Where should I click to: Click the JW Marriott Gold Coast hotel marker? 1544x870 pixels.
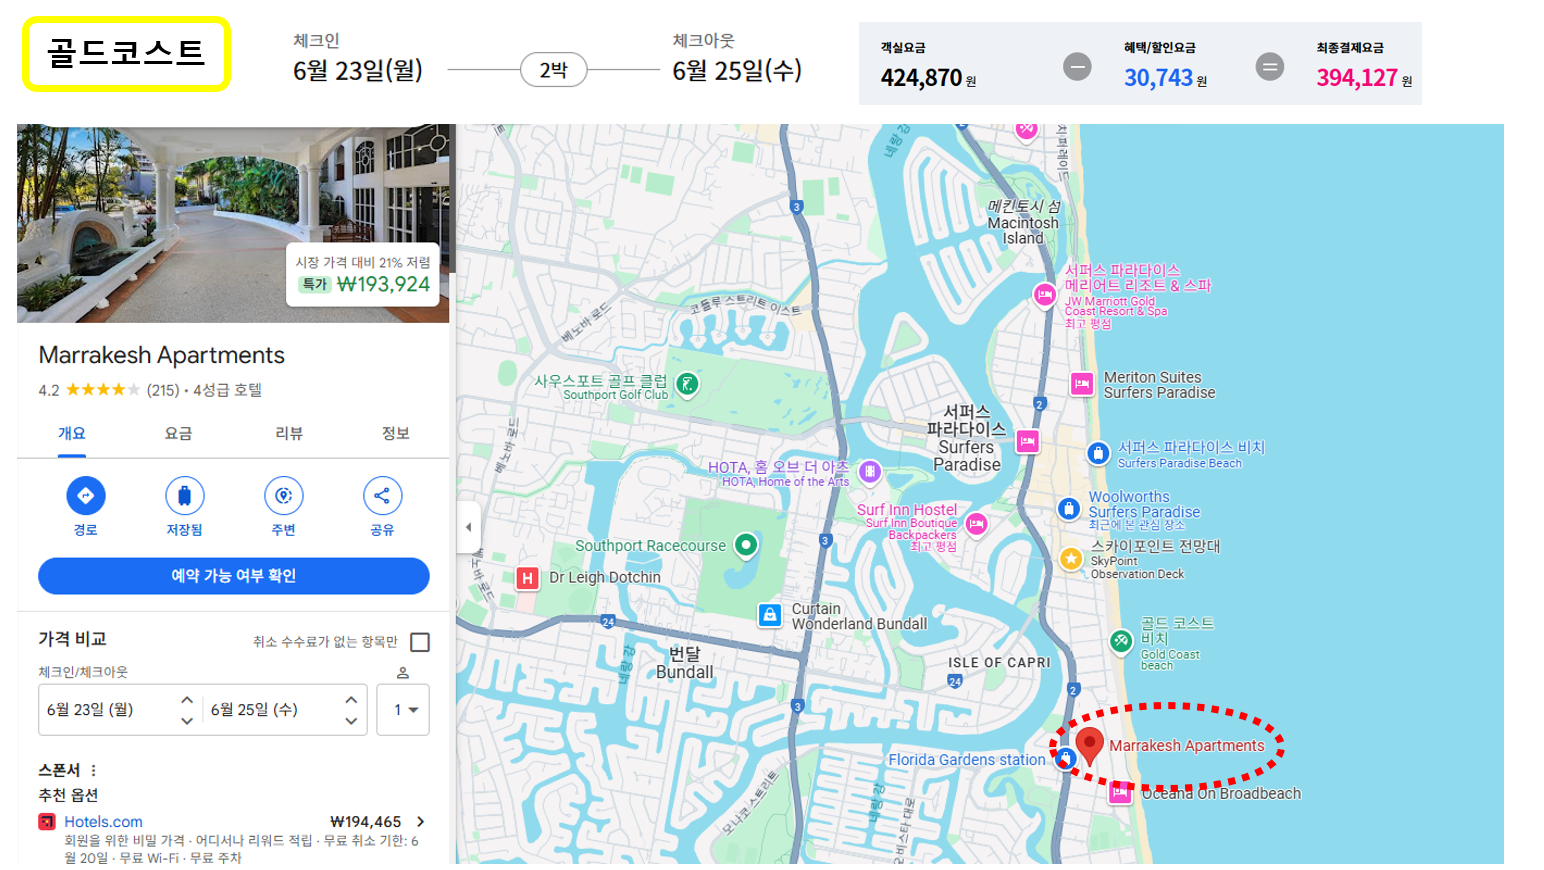(x=1044, y=295)
